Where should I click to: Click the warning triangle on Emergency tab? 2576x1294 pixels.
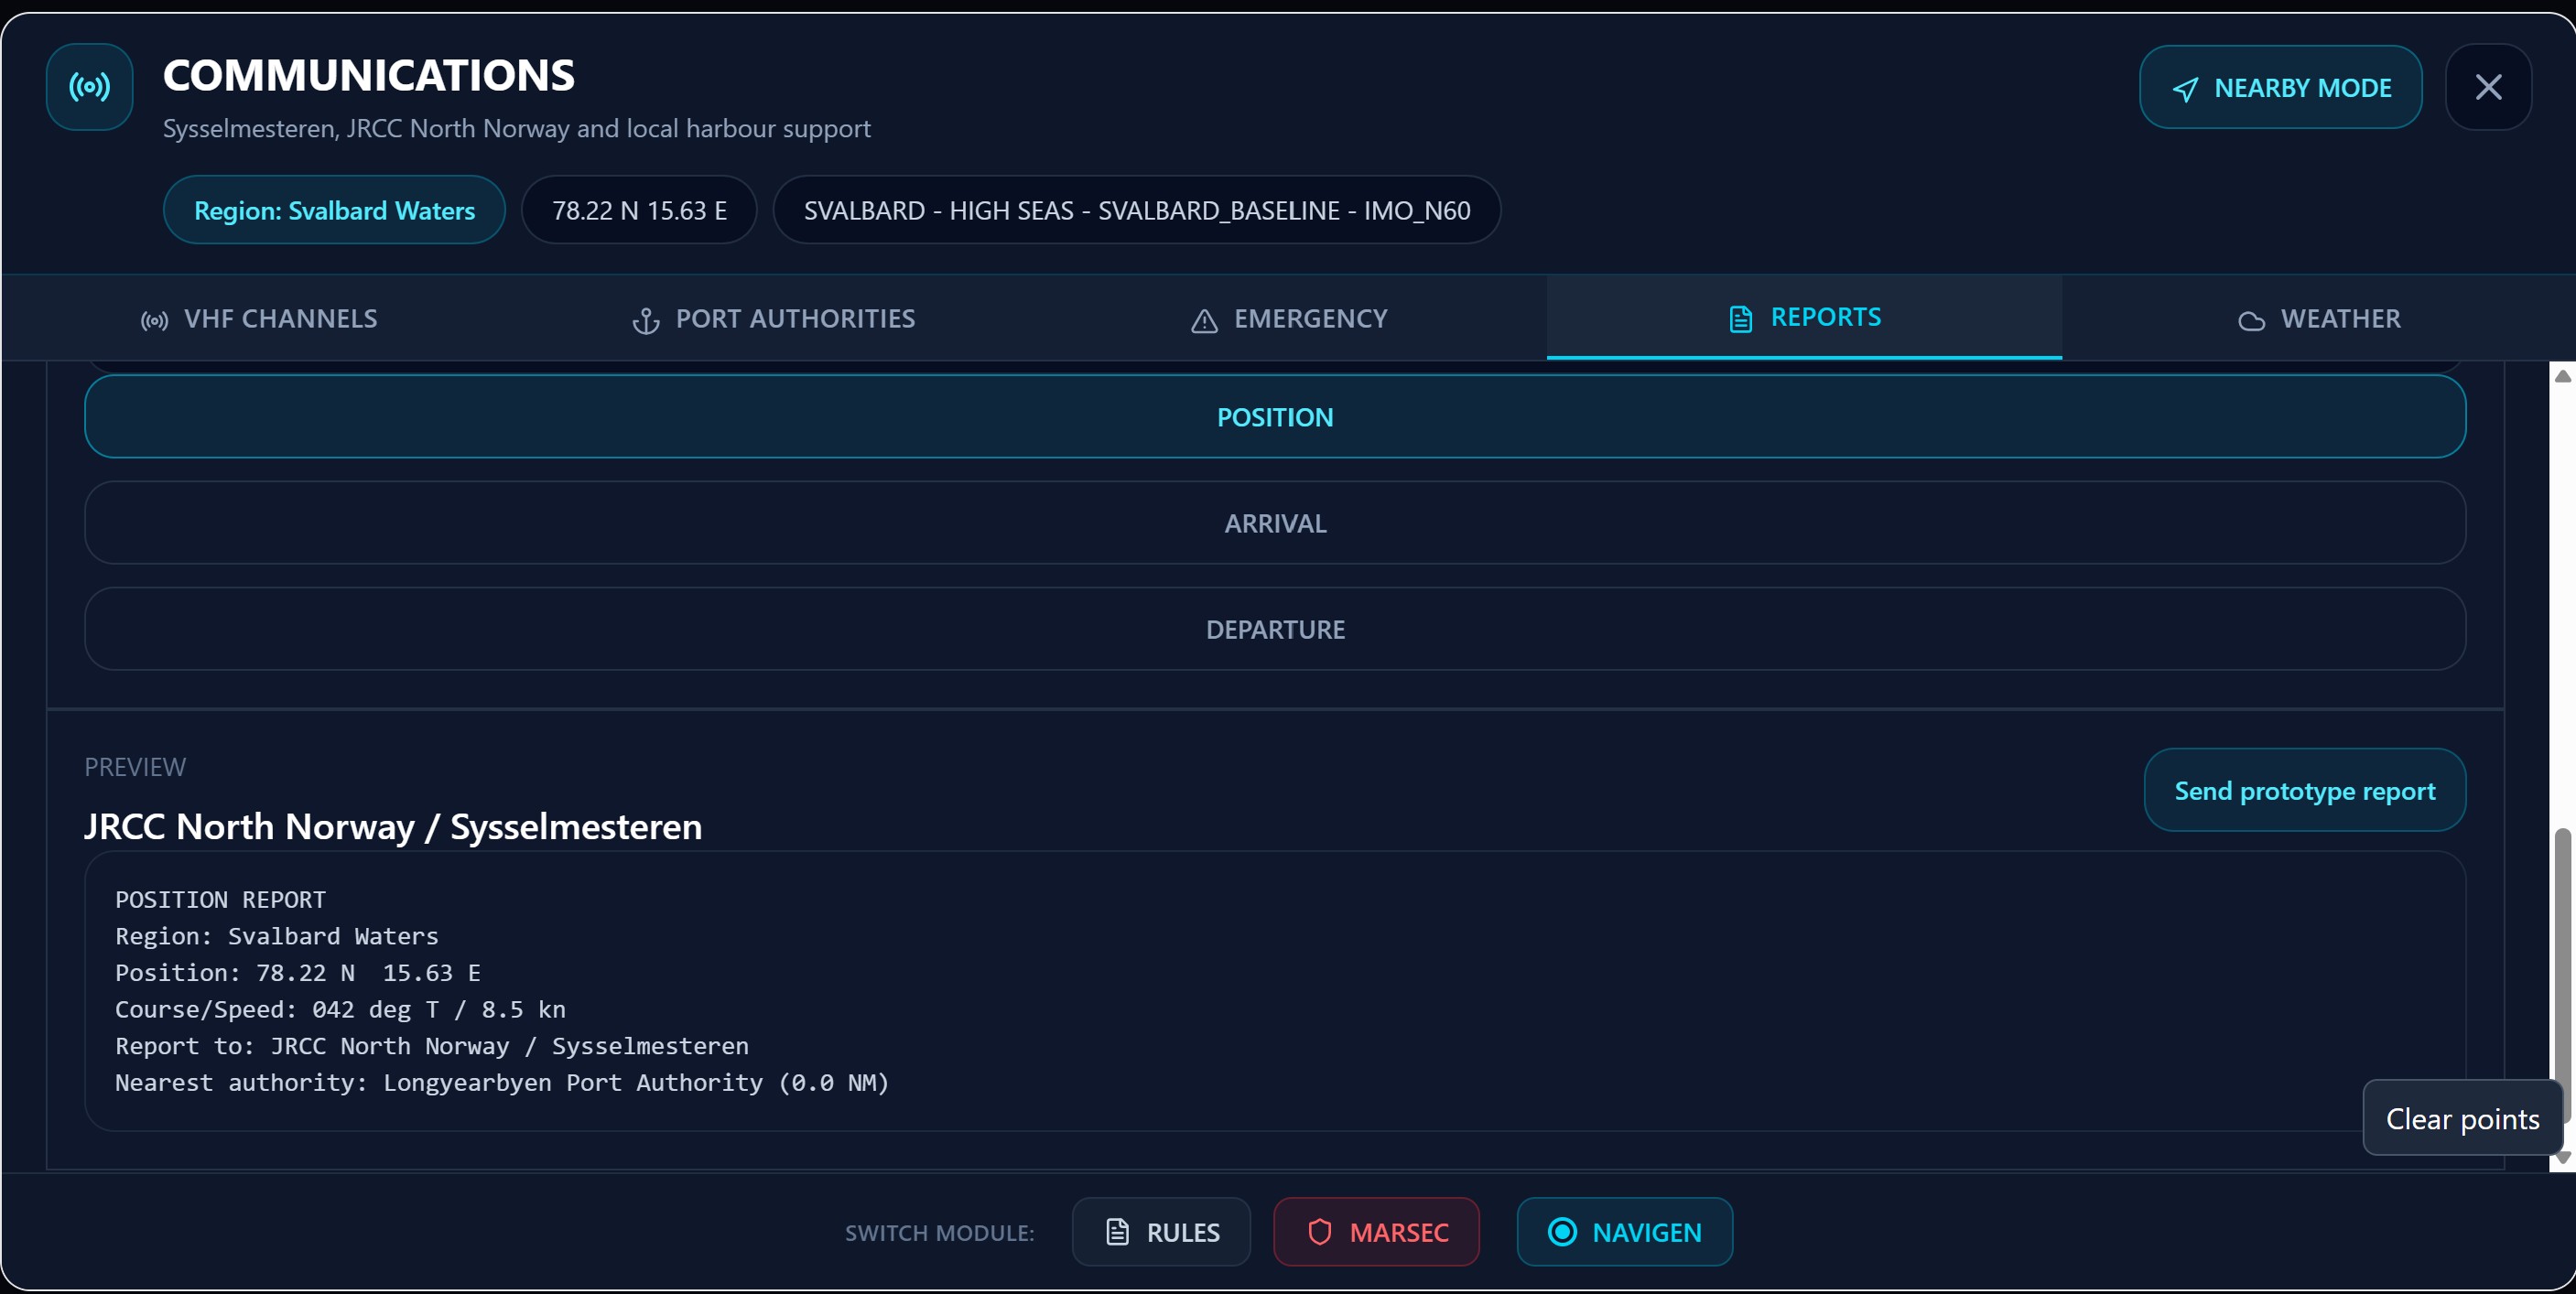click(x=1203, y=320)
